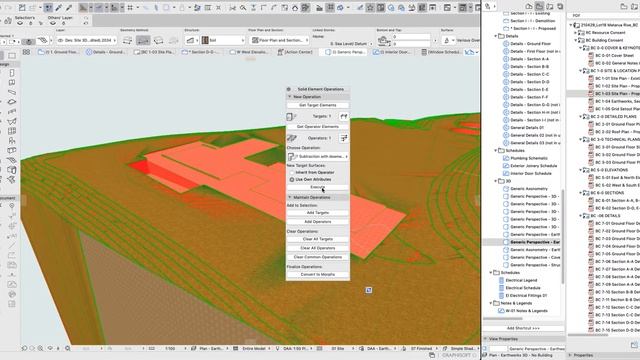Switch to the Details - Ground tab
Image resolution: width=640 pixels, height=360 pixels.
point(105,52)
